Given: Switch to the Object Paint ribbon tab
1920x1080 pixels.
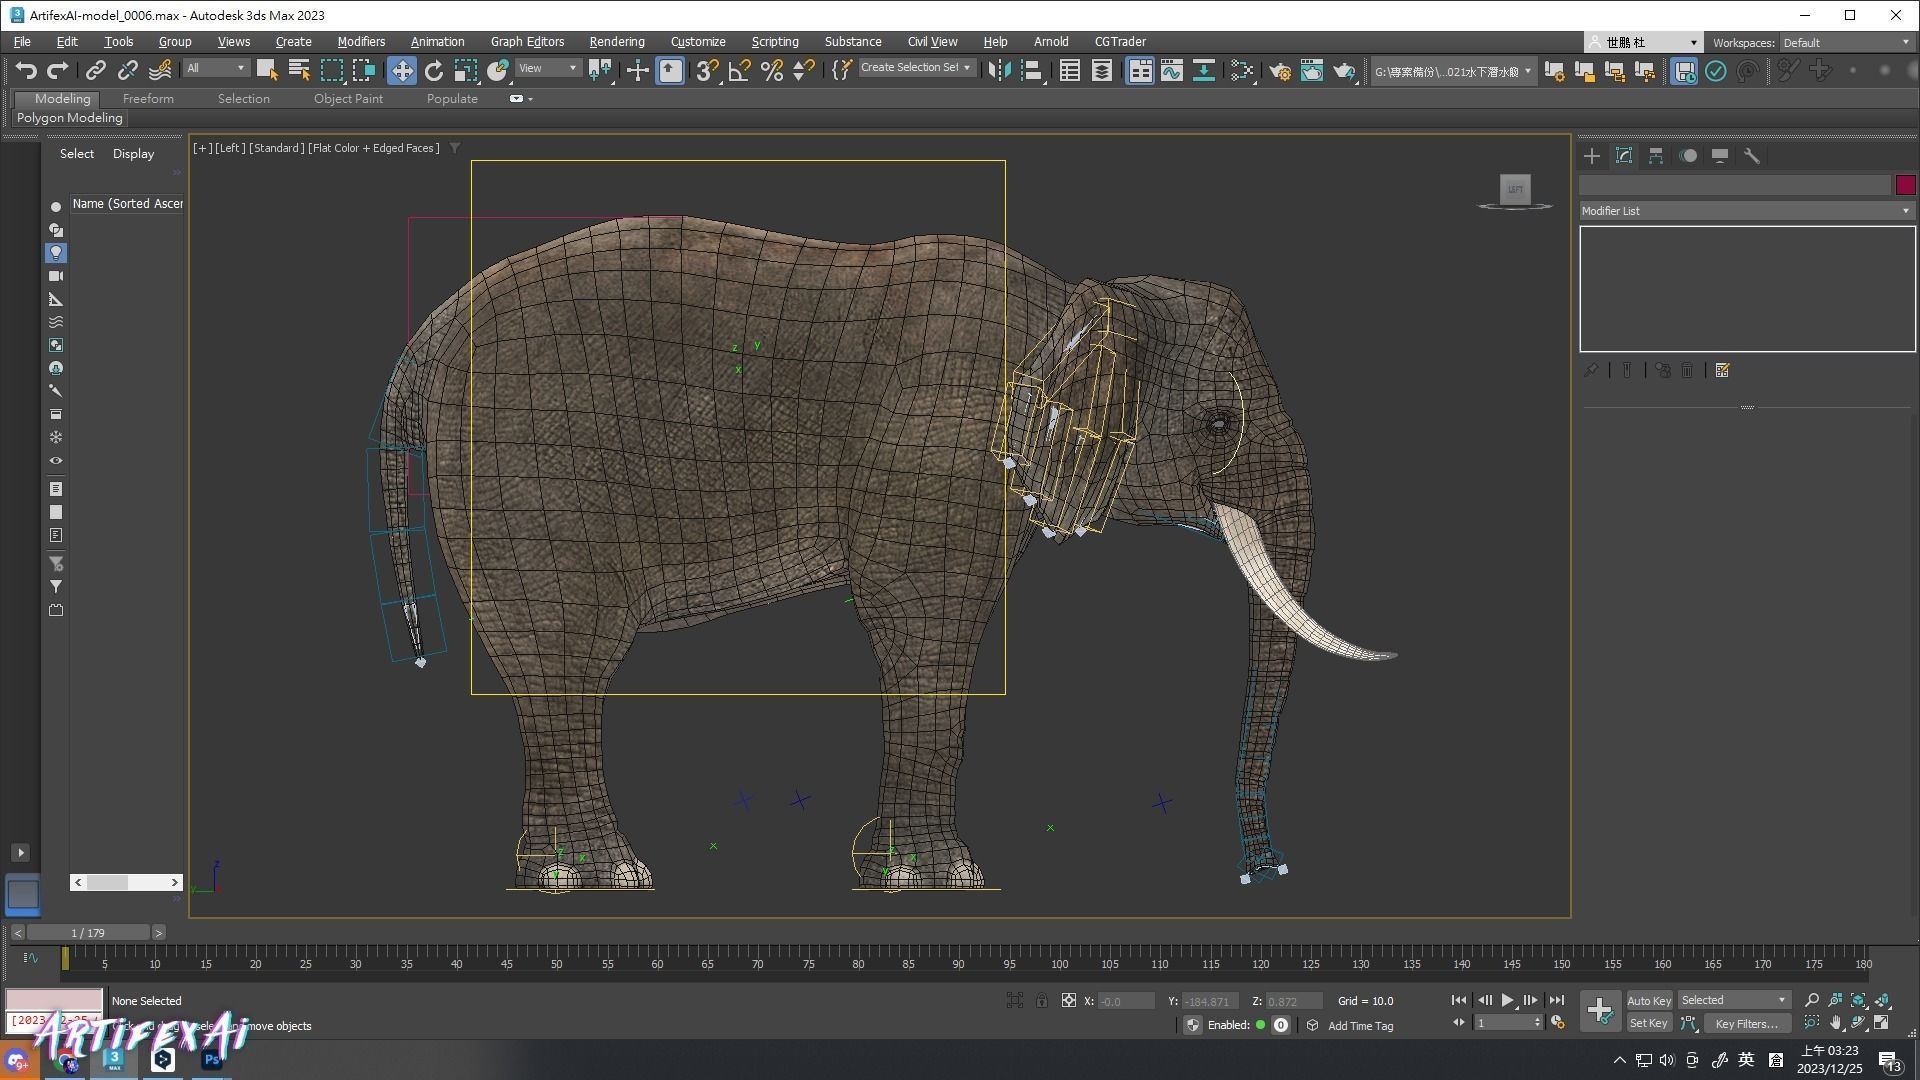Looking at the screenshot, I should 348,99.
